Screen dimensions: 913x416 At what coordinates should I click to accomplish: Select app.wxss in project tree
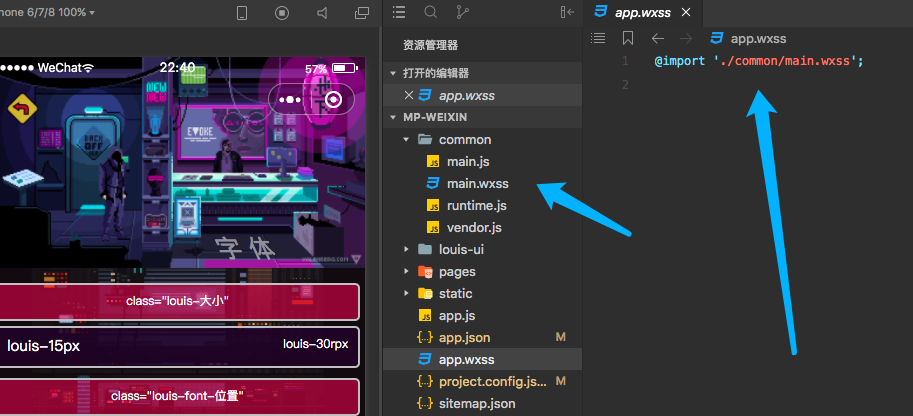pyautogui.click(x=483, y=359)
